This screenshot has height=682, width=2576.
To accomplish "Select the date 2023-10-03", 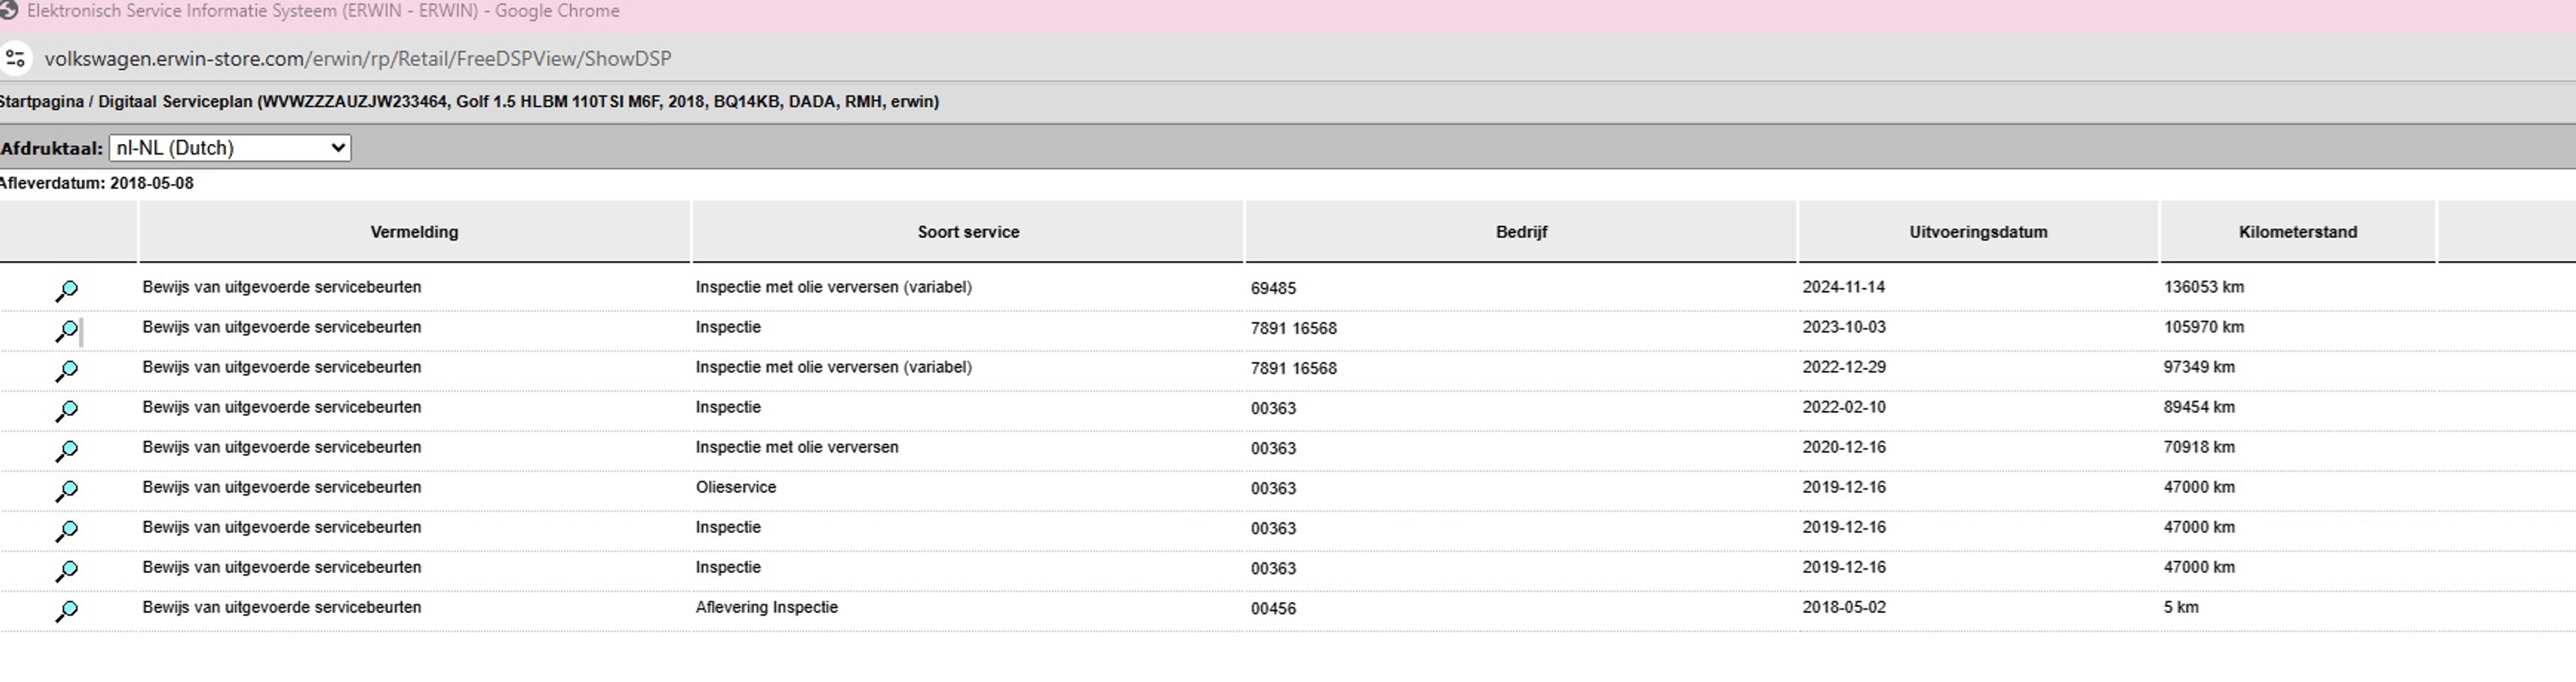I will (1844, 327).
